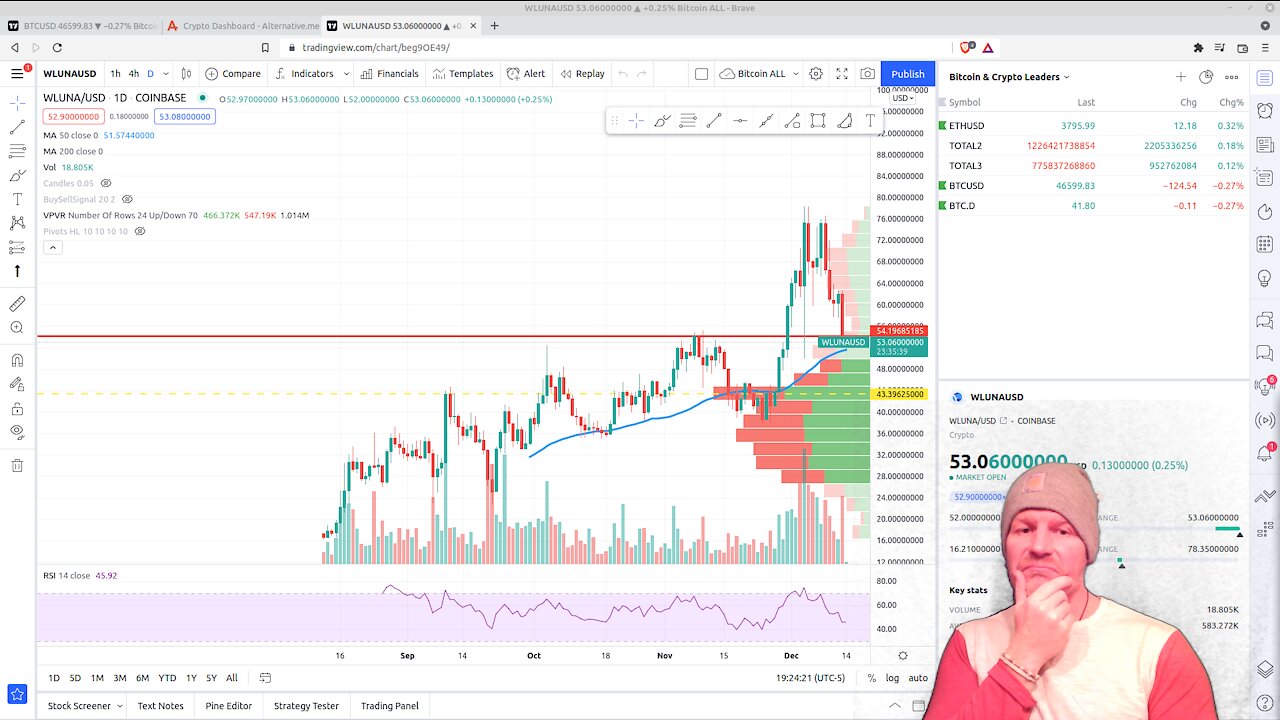The height and width of the screenshot is (720, 1280).
Task: Select the 3M date range button
Action: click(x=119, y=678)
